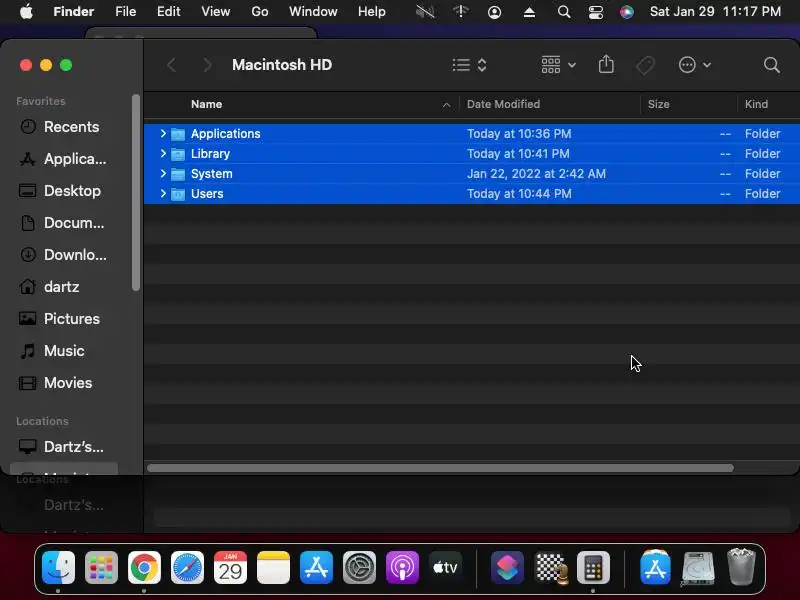Select Pictures in the sidebar
This screenshot has height=600, width=800.
click(64, 318)
